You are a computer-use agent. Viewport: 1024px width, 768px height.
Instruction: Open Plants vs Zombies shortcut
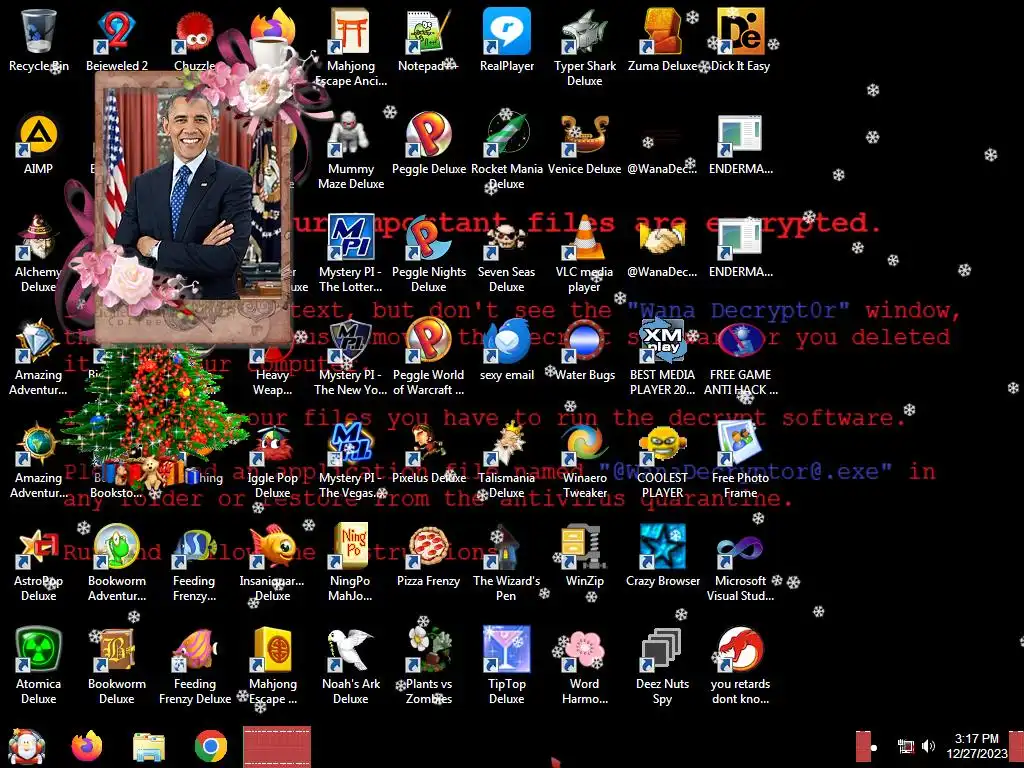point(428,665)
